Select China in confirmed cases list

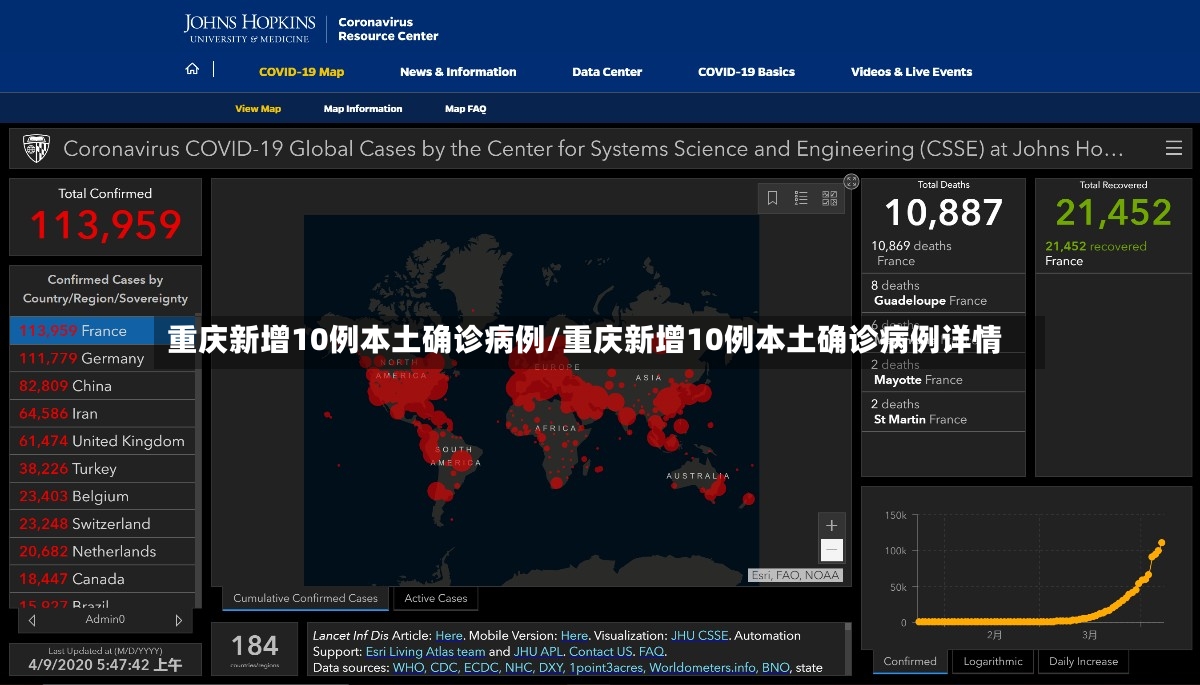pyautogui.click(x=102, y=386)
